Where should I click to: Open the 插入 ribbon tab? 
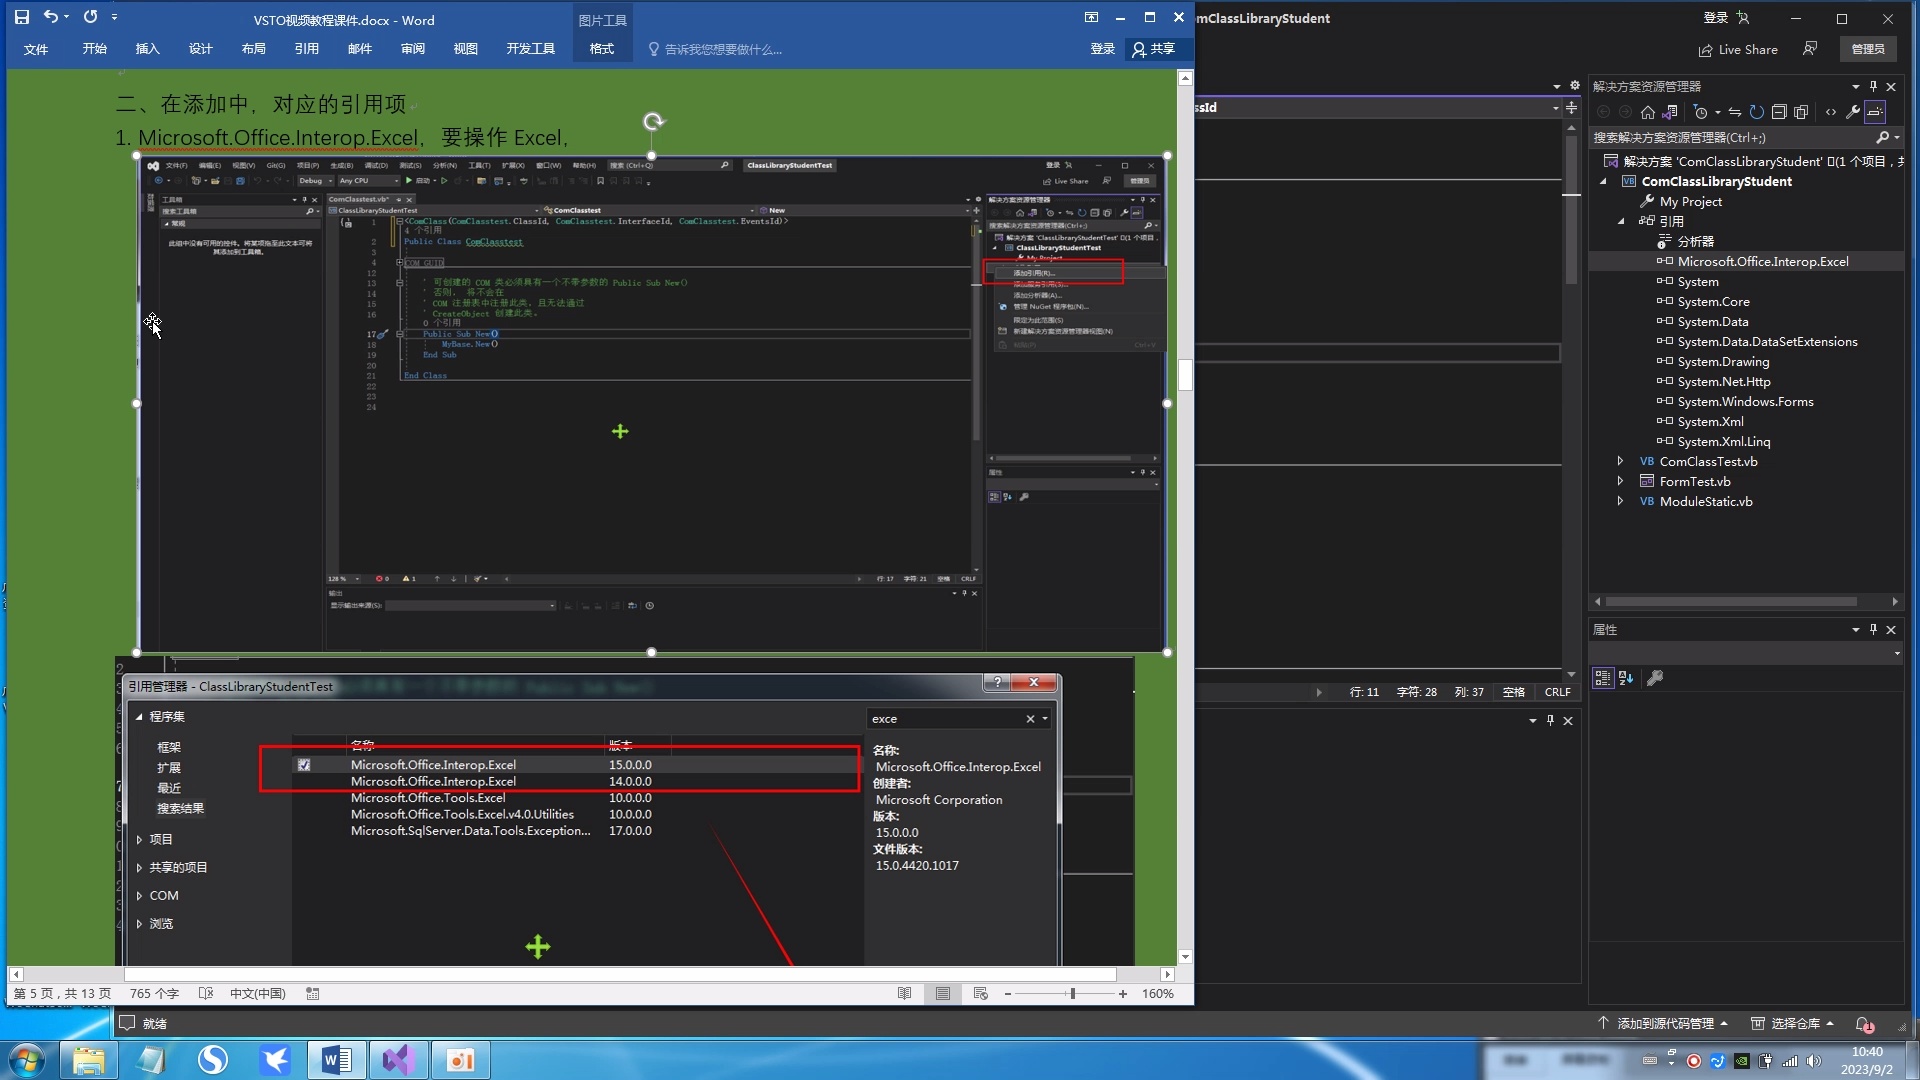(x=147, y=49)
